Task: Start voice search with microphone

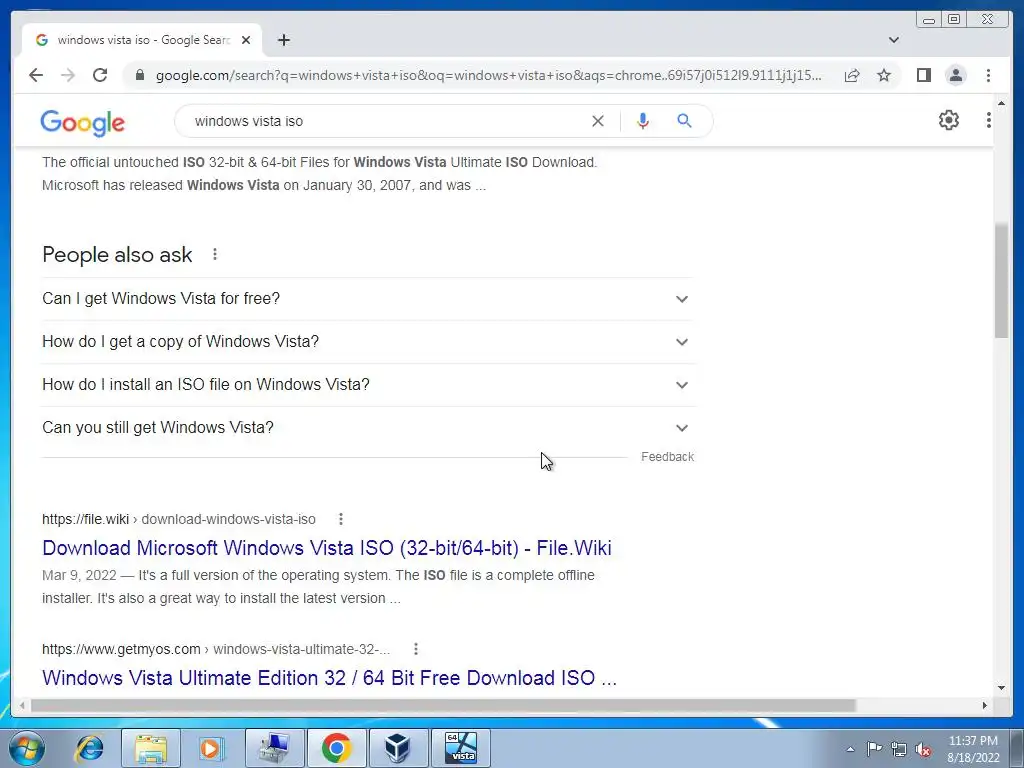Action: point(643,121)
